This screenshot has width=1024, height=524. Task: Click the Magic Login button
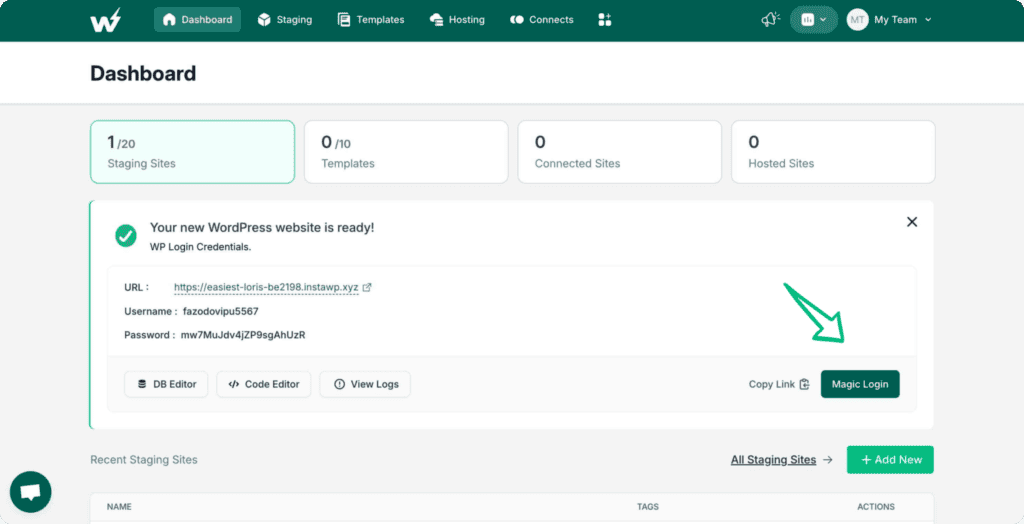(x=860, y=384)
